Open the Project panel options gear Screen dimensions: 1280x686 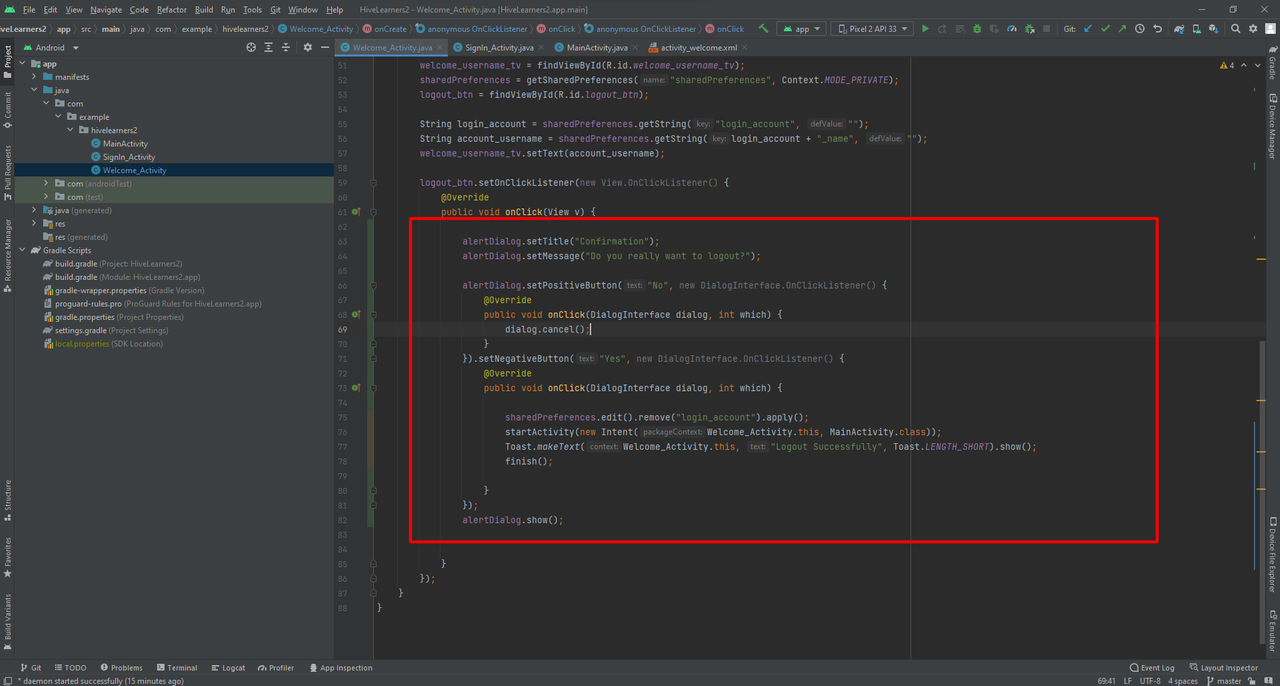(x=308, y=47)
